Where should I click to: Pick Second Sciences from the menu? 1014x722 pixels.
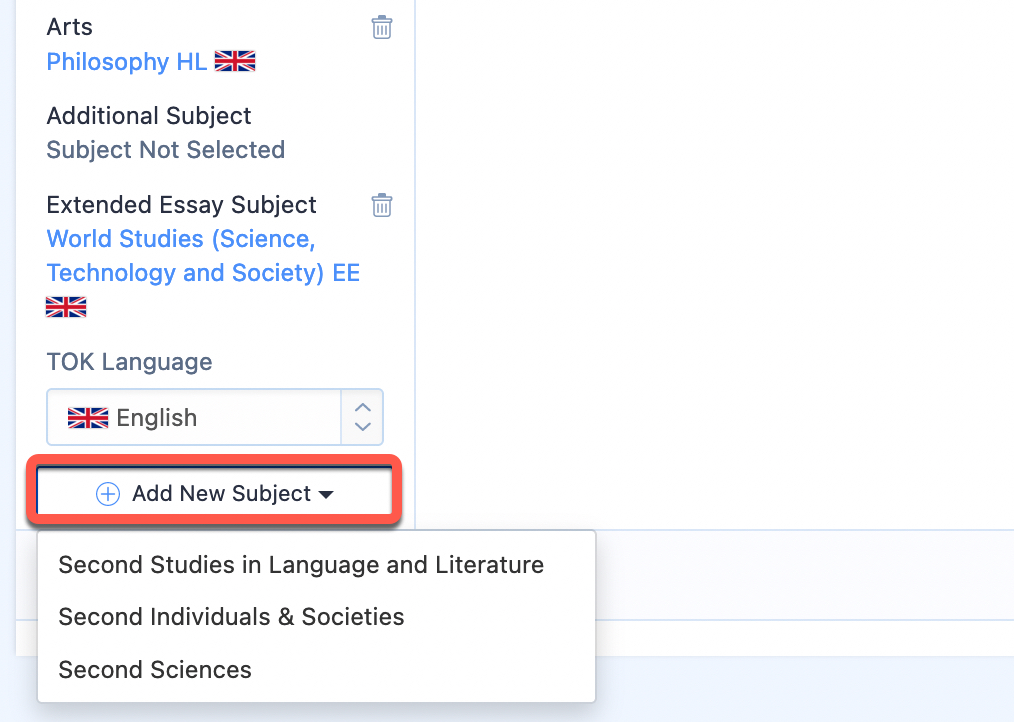155,670
